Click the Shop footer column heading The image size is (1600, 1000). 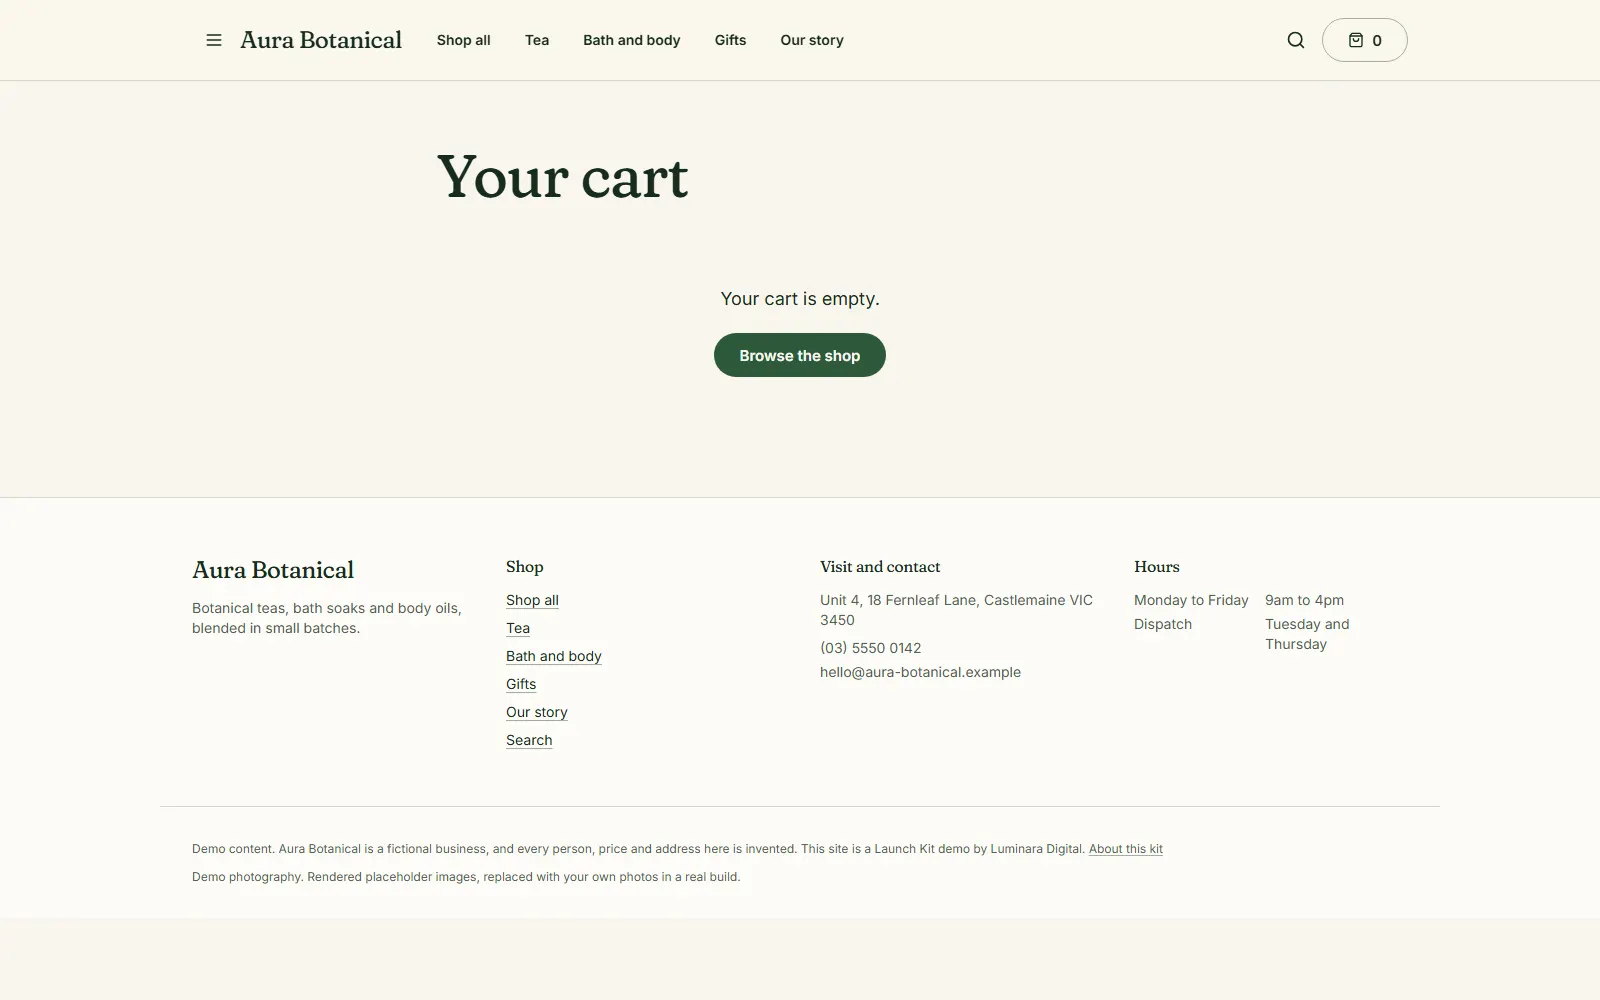(x=525, y=567)
